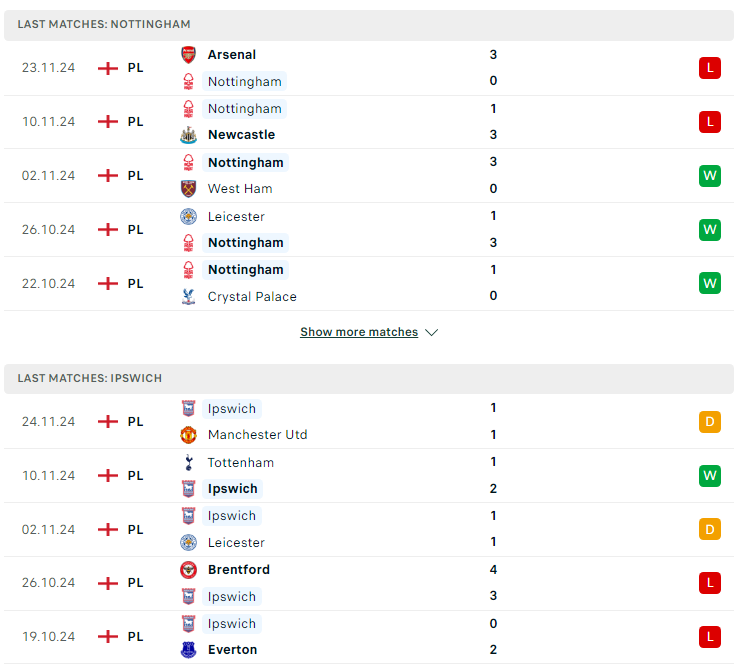The image size is (744, 664).
Task: Click the Arsenal club crest icon
Action: pos(188,55)
